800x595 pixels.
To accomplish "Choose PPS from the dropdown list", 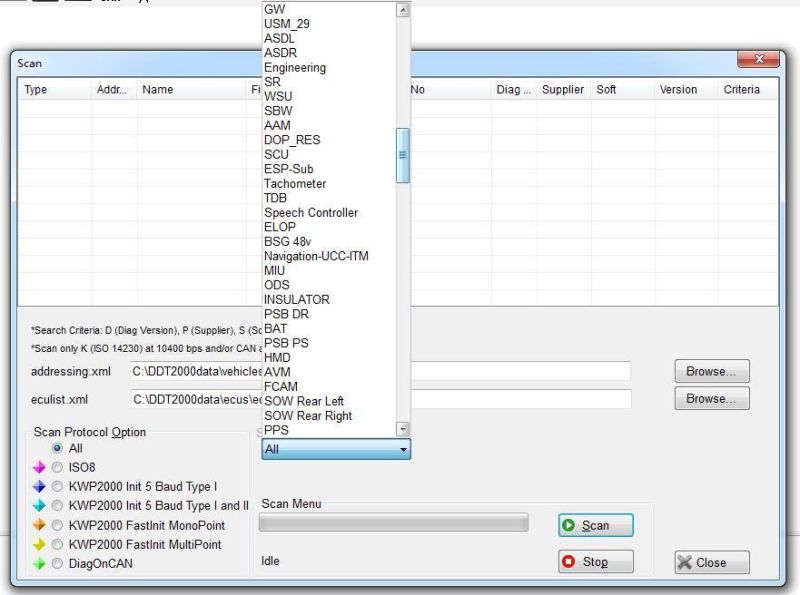I will point(329,430).
